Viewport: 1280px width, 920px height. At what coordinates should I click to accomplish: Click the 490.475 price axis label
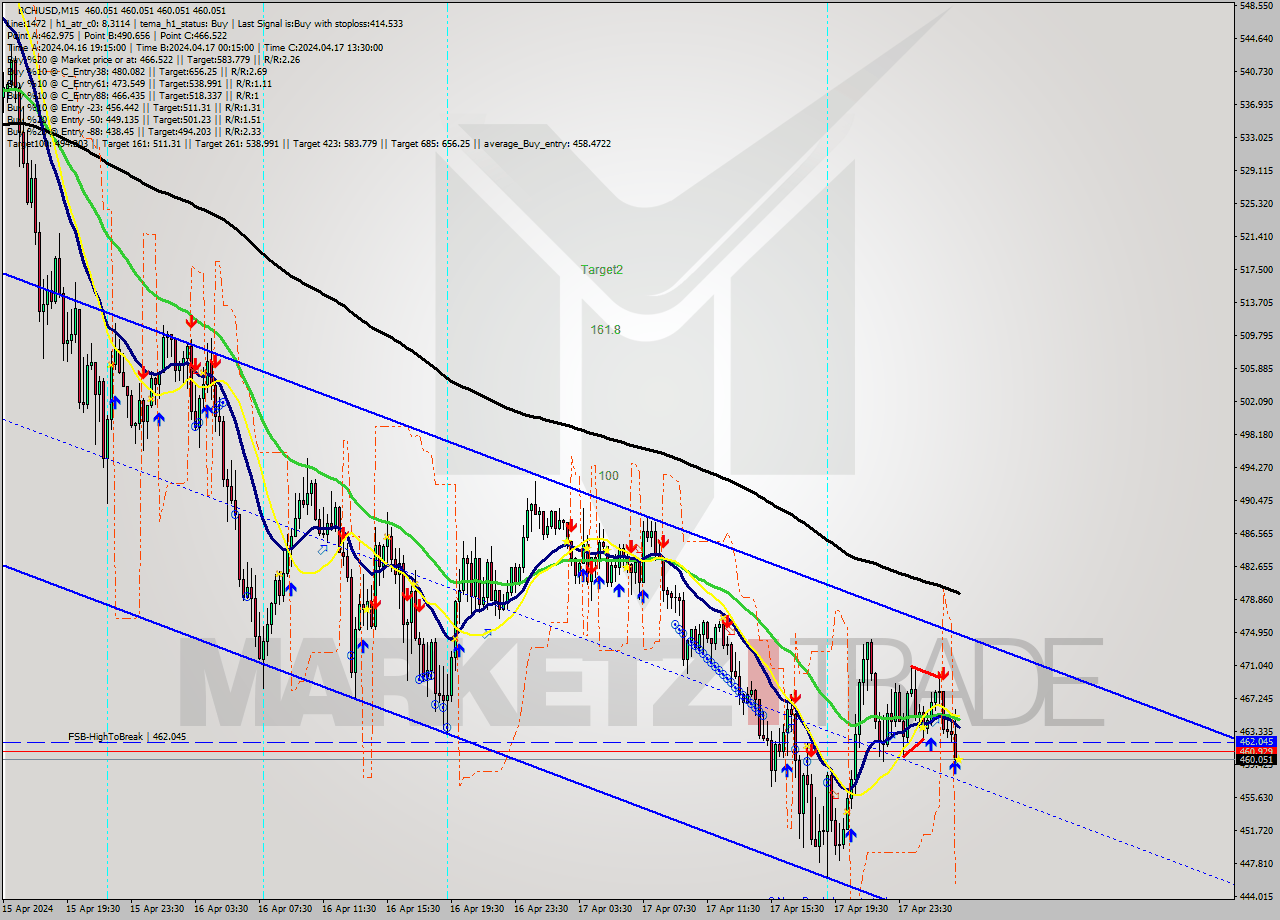tap(1256, 501)
